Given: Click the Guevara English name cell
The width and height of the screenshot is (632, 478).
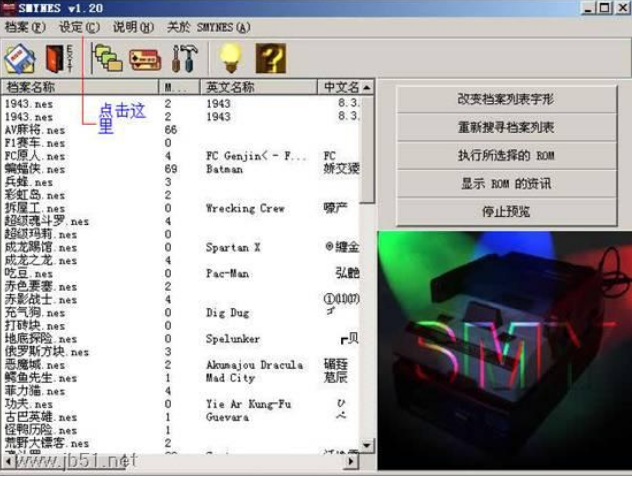Looking at the screenshot, I should [227, 417].
